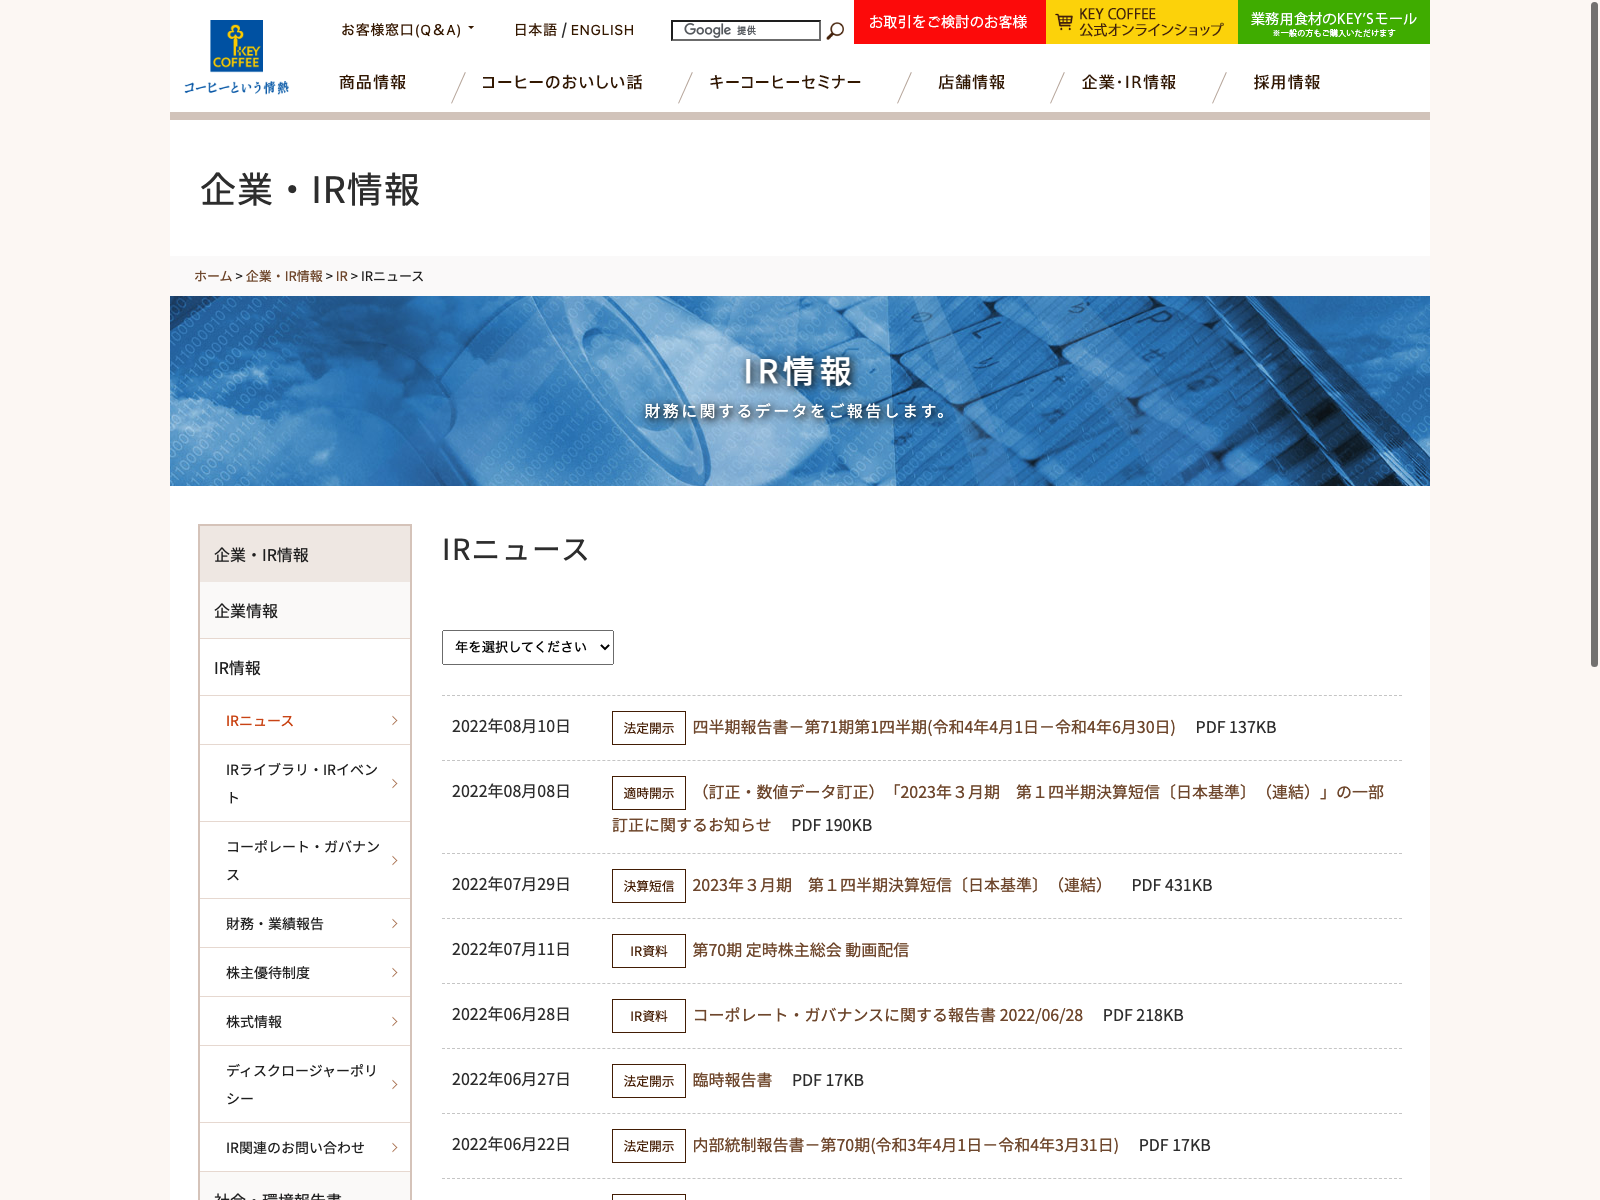Click the arrow next to 株式情報
Image resolution: width=1600 pixels, height=1200 pixels.
point(395,1022)
